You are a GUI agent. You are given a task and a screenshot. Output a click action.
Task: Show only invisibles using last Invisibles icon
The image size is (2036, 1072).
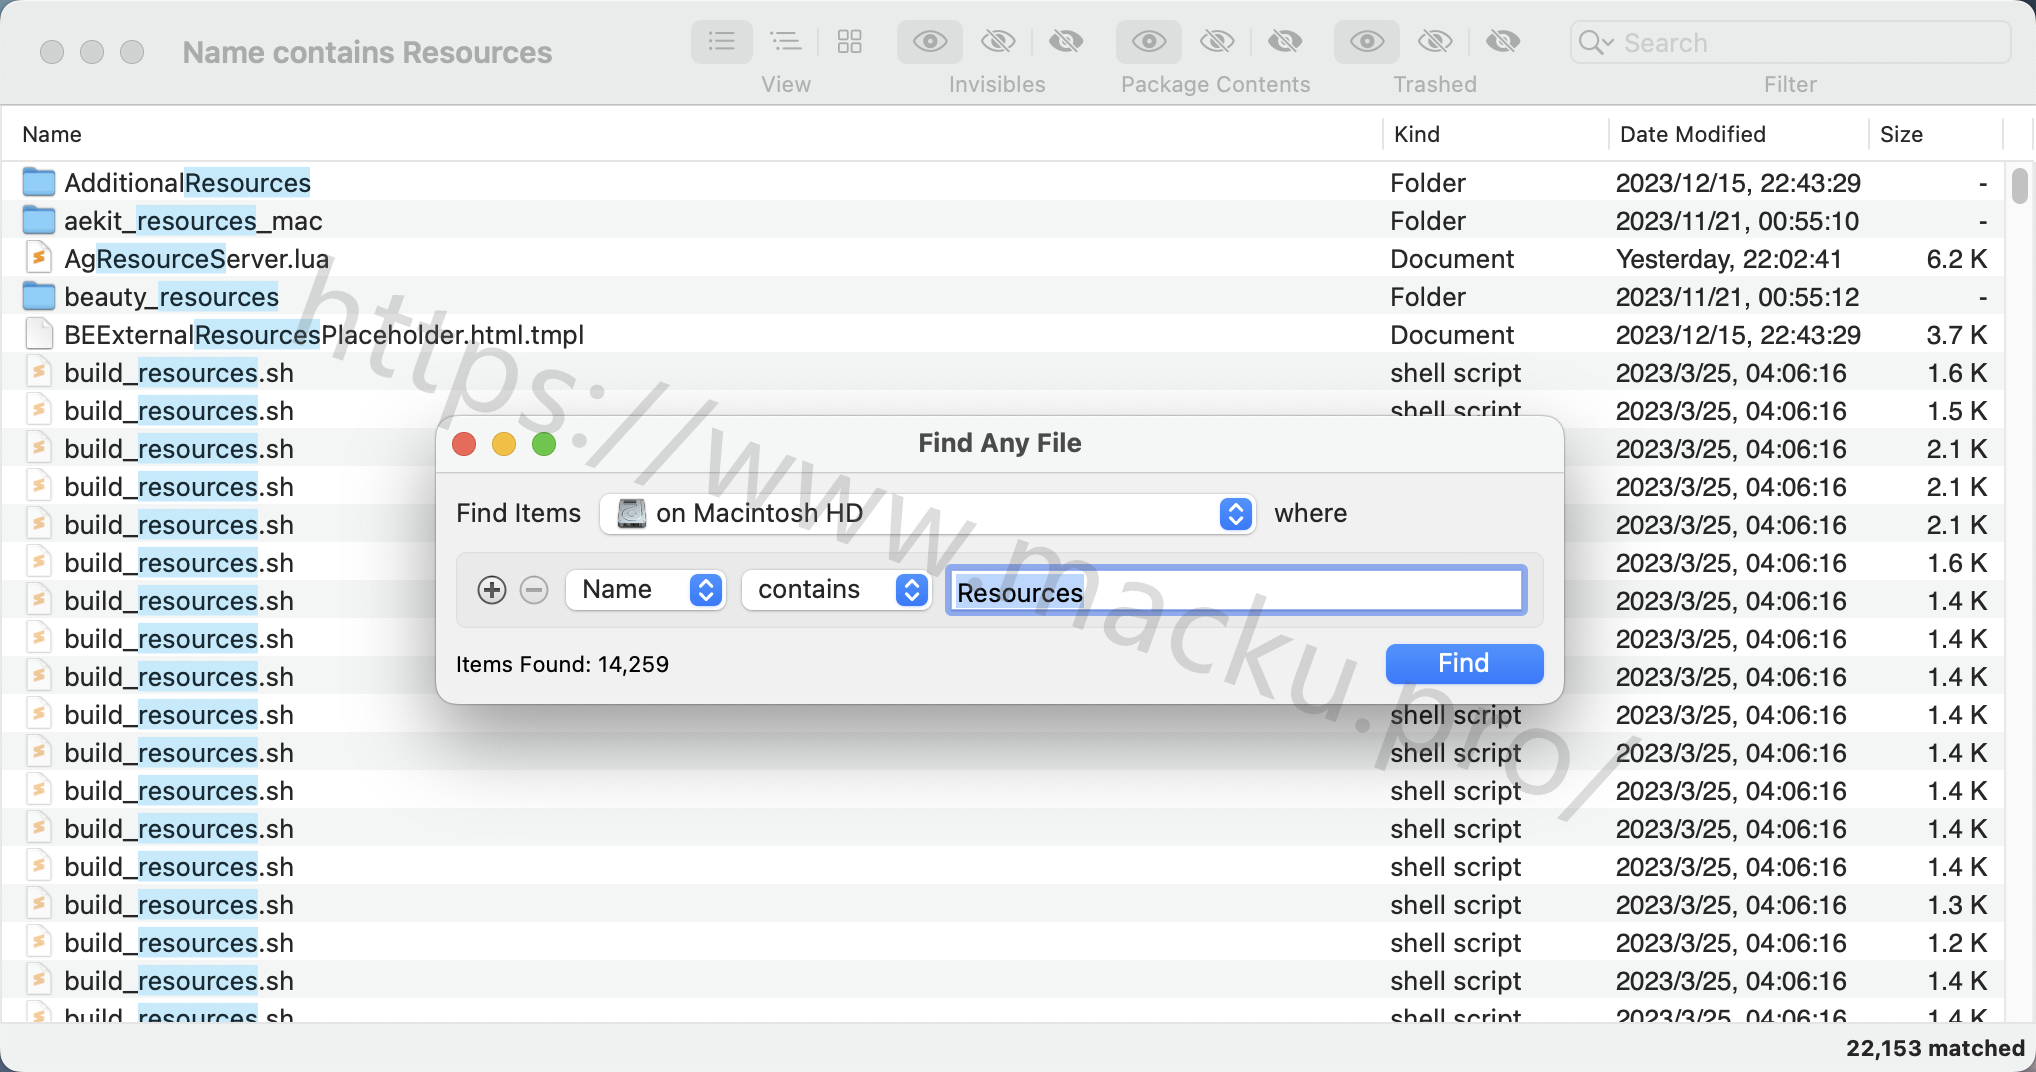pos(1066,42)
